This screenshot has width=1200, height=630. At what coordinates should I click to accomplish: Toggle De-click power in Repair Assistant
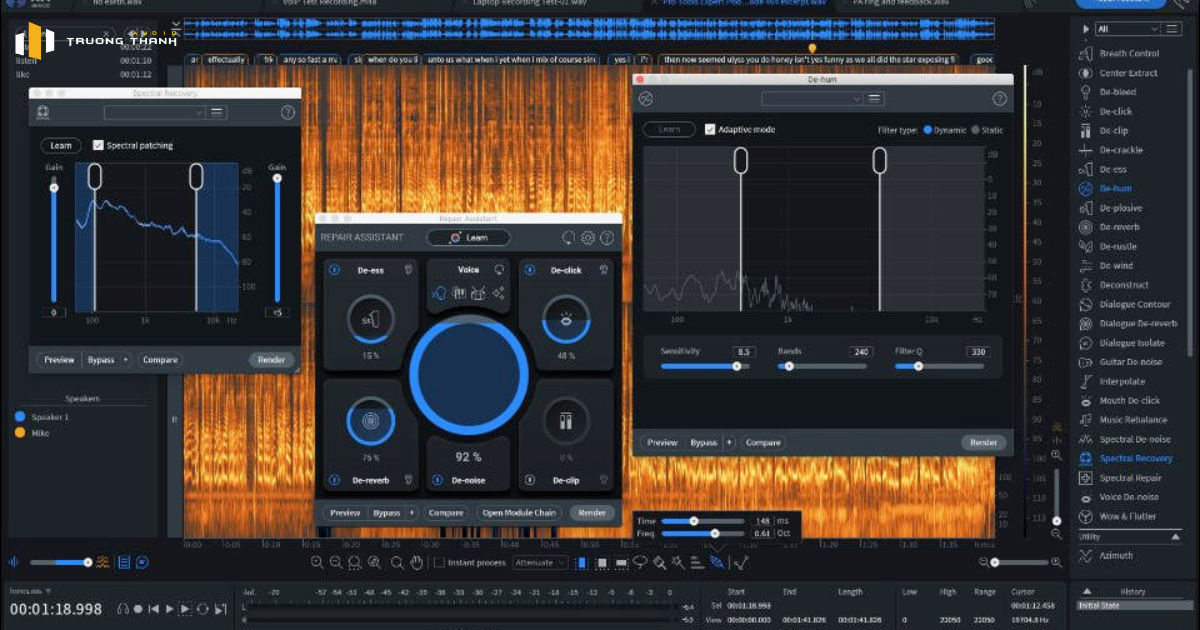point(529,269)
